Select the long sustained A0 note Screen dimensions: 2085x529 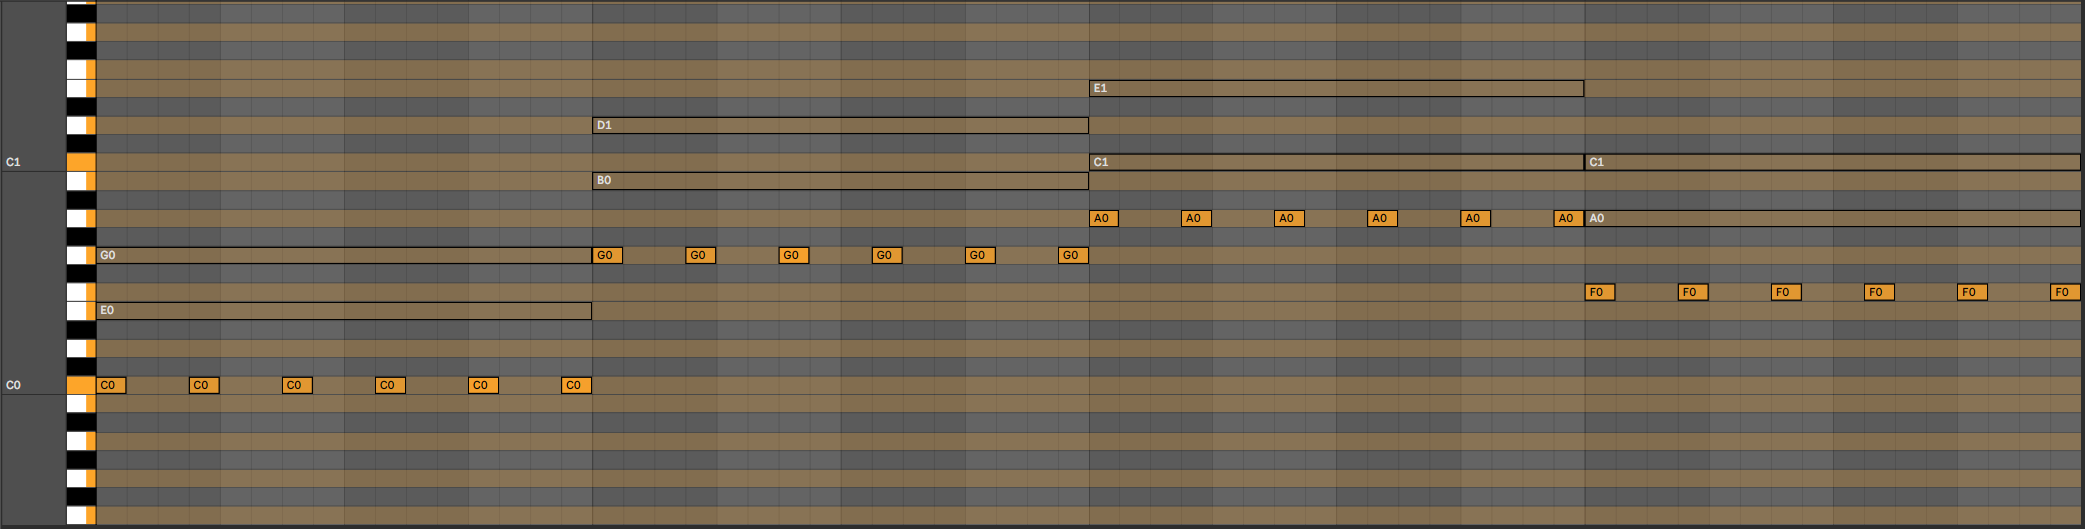click(x=1832, y=219)
